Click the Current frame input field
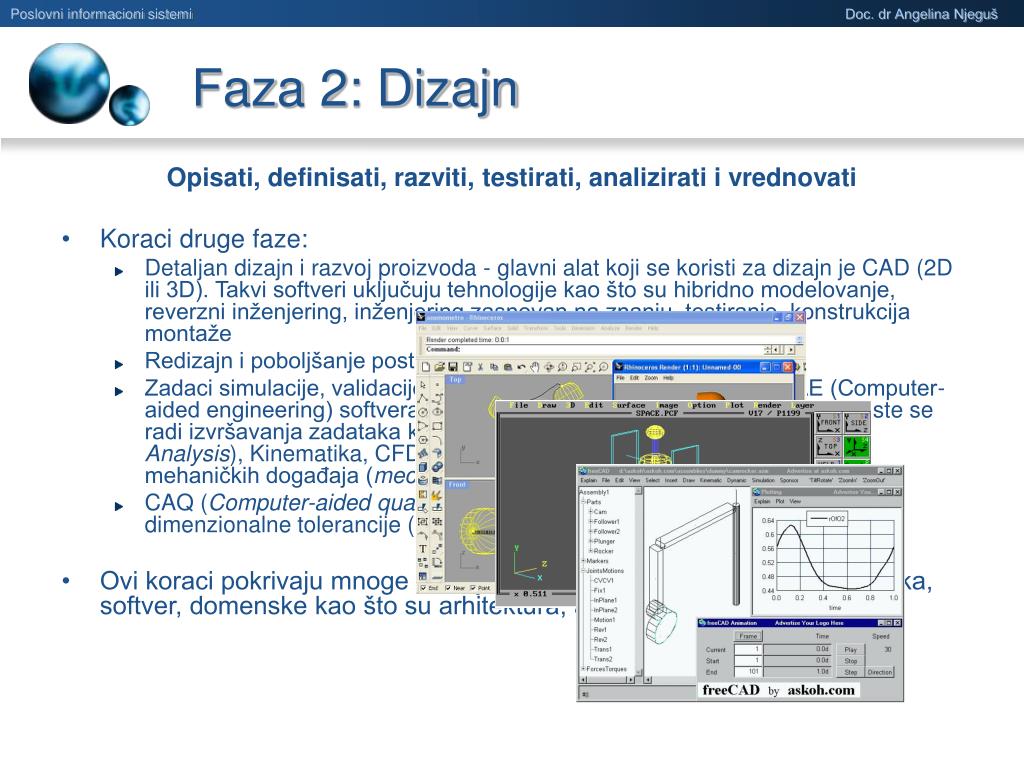The width and height of the screenshot is (1024, 768). click(748, 649)
